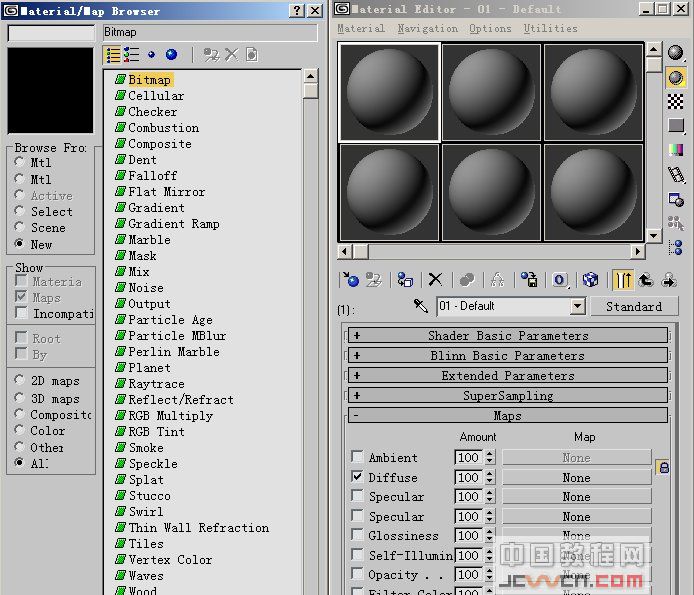Viewport: 694px width, 595px height.
Task: Click the Standard material type button
Action: [634, 306]
